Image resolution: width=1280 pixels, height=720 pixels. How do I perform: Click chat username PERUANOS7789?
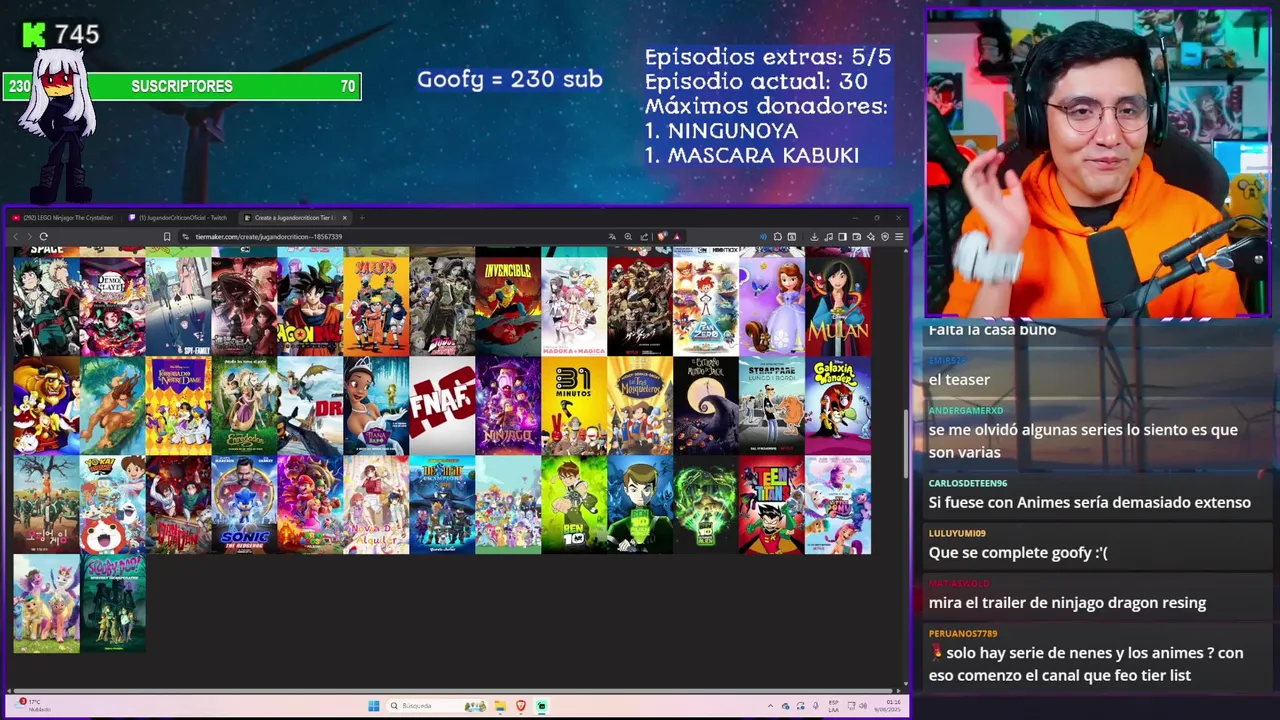(x=963, y=633)
